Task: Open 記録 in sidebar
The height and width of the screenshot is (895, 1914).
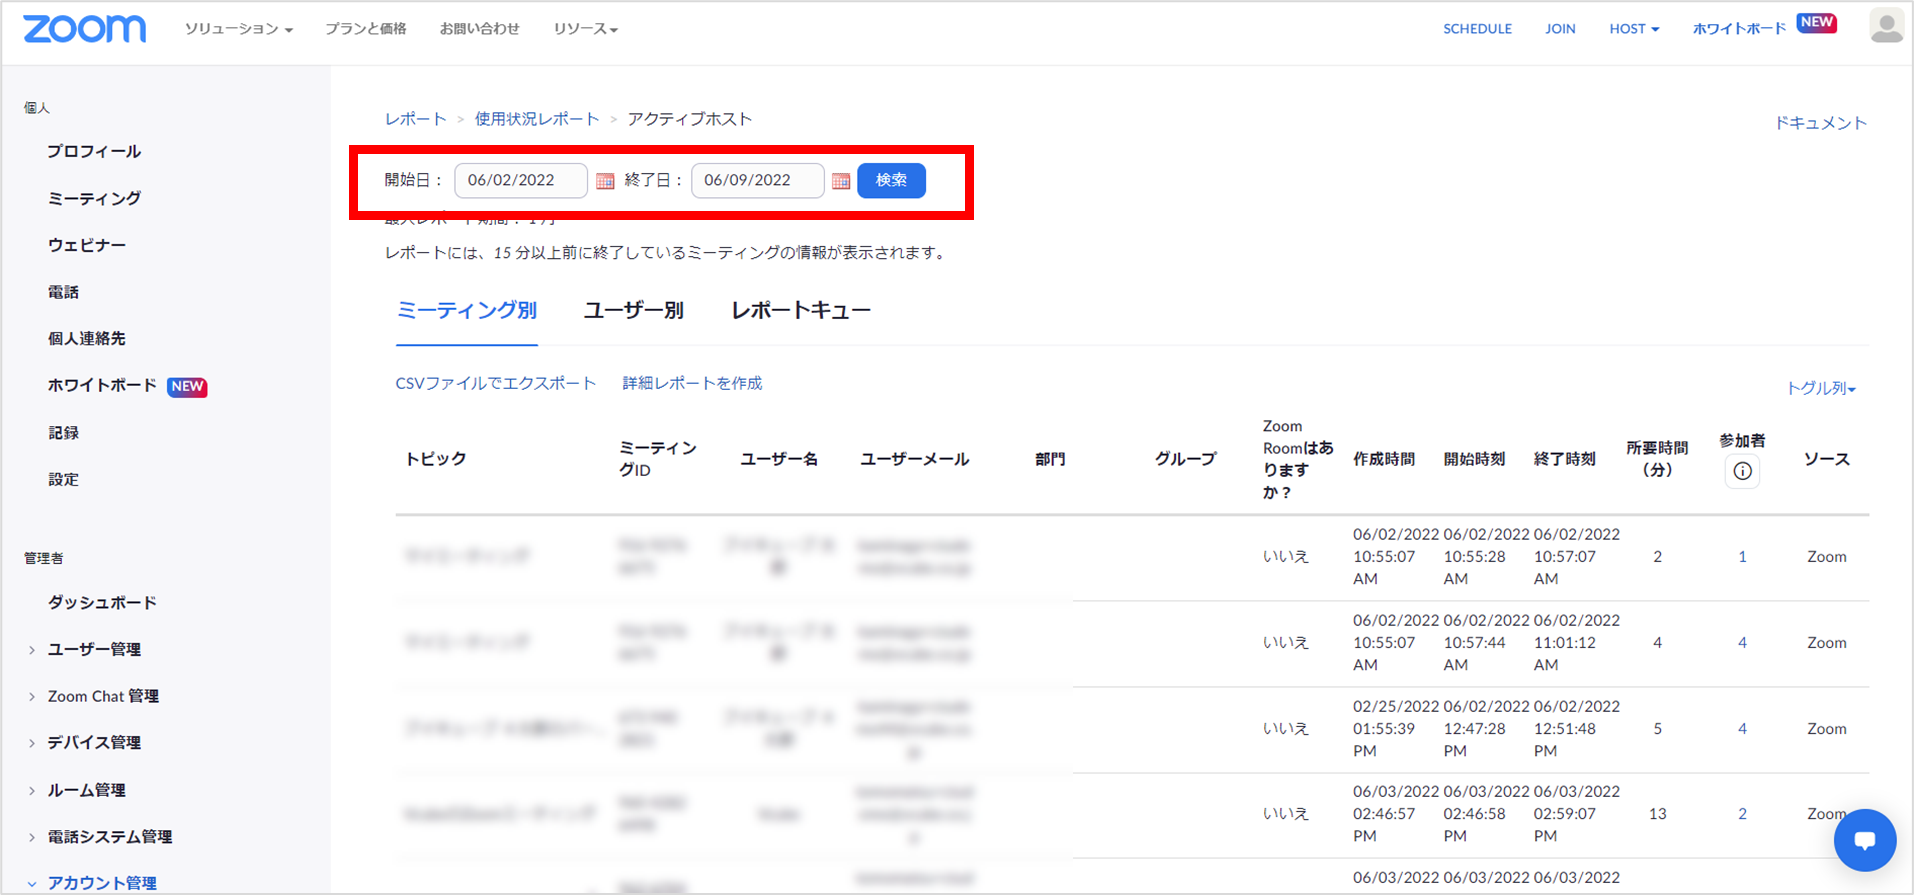Action: [x=63, y=432]
